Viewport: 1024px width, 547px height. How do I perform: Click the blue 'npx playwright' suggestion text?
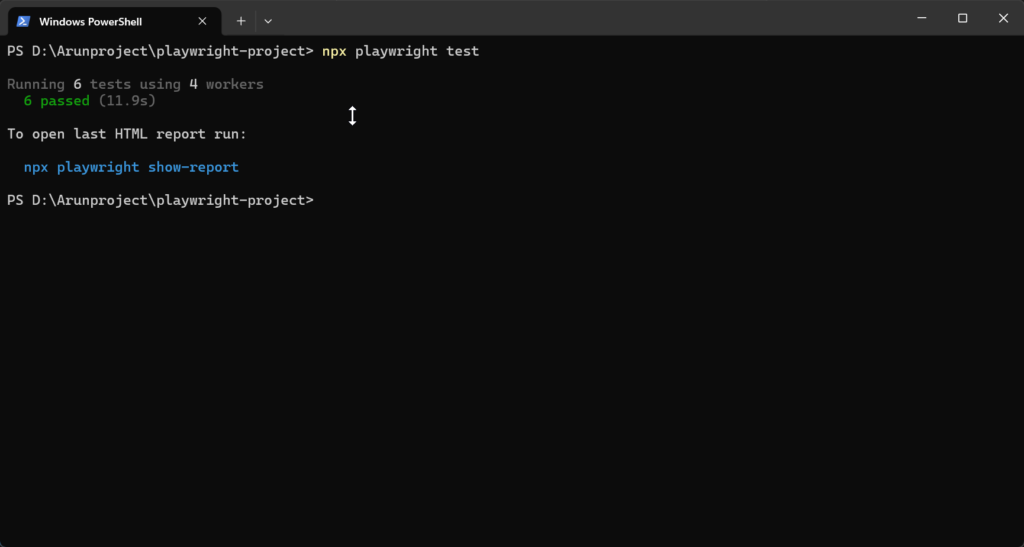pyautogui.click(x=81, y=167)
